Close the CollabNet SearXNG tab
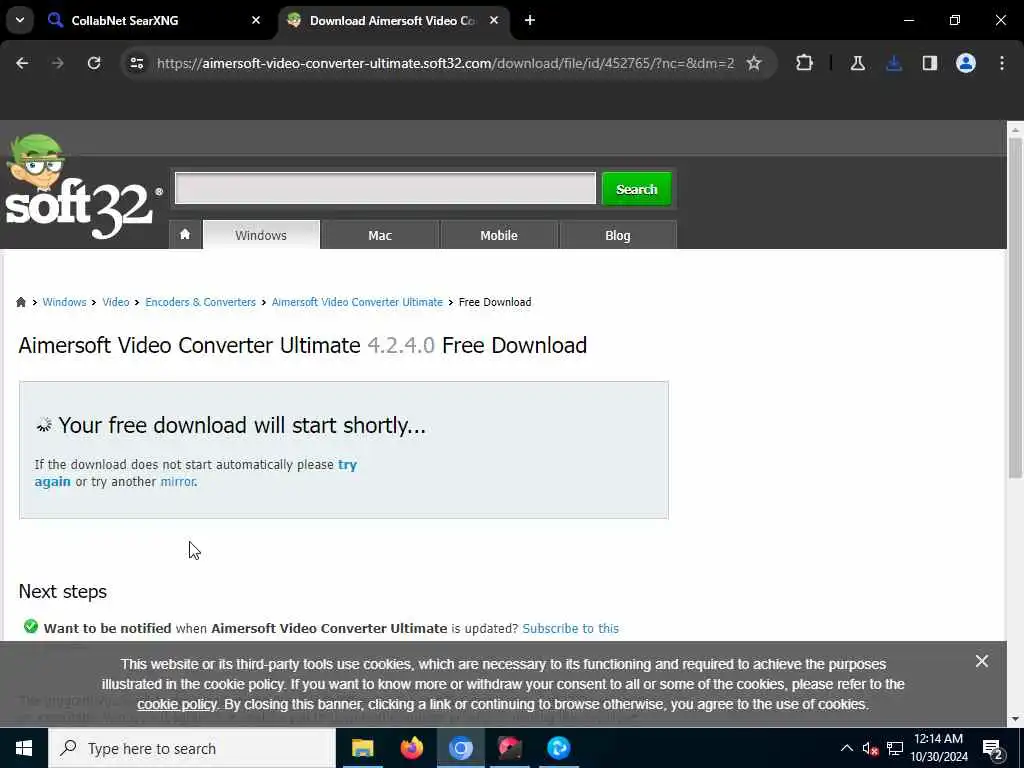The width and height of the screenshot is (1024, 768). [x=256, y=20]
